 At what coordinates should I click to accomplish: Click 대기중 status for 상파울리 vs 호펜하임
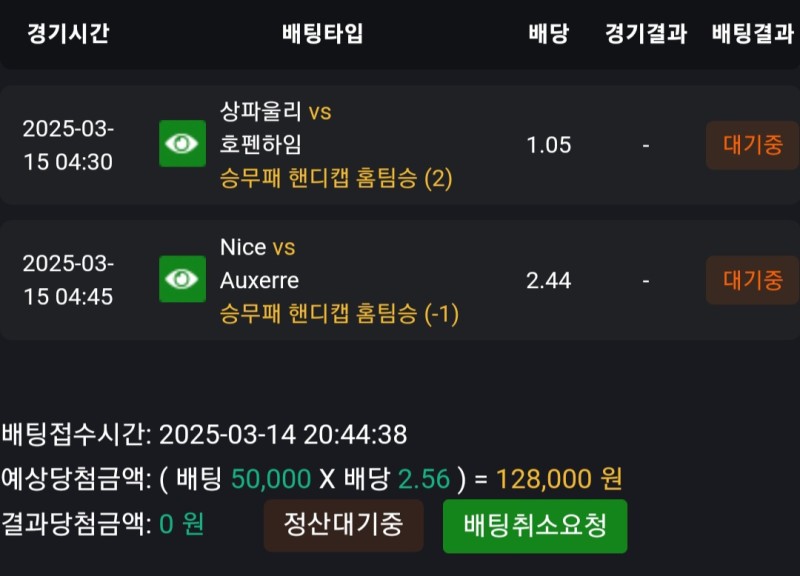tap(752, 144)
